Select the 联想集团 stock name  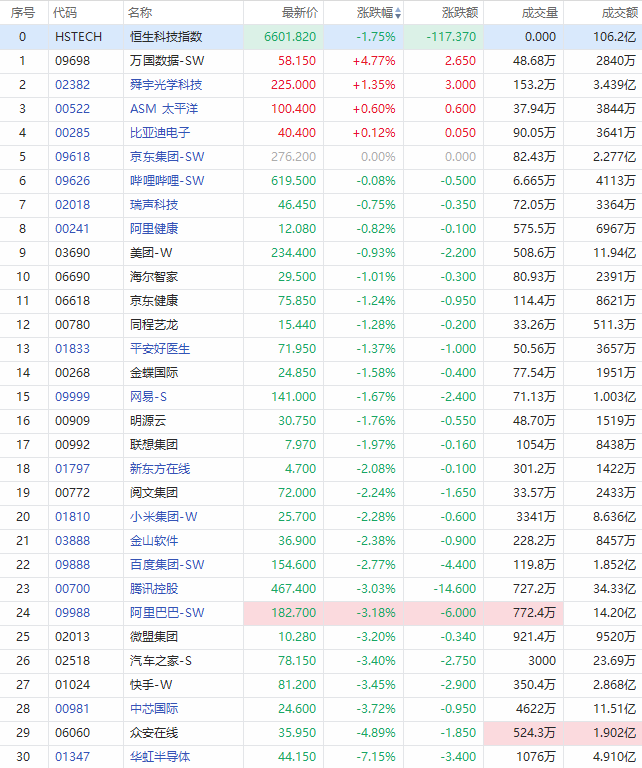154,445
